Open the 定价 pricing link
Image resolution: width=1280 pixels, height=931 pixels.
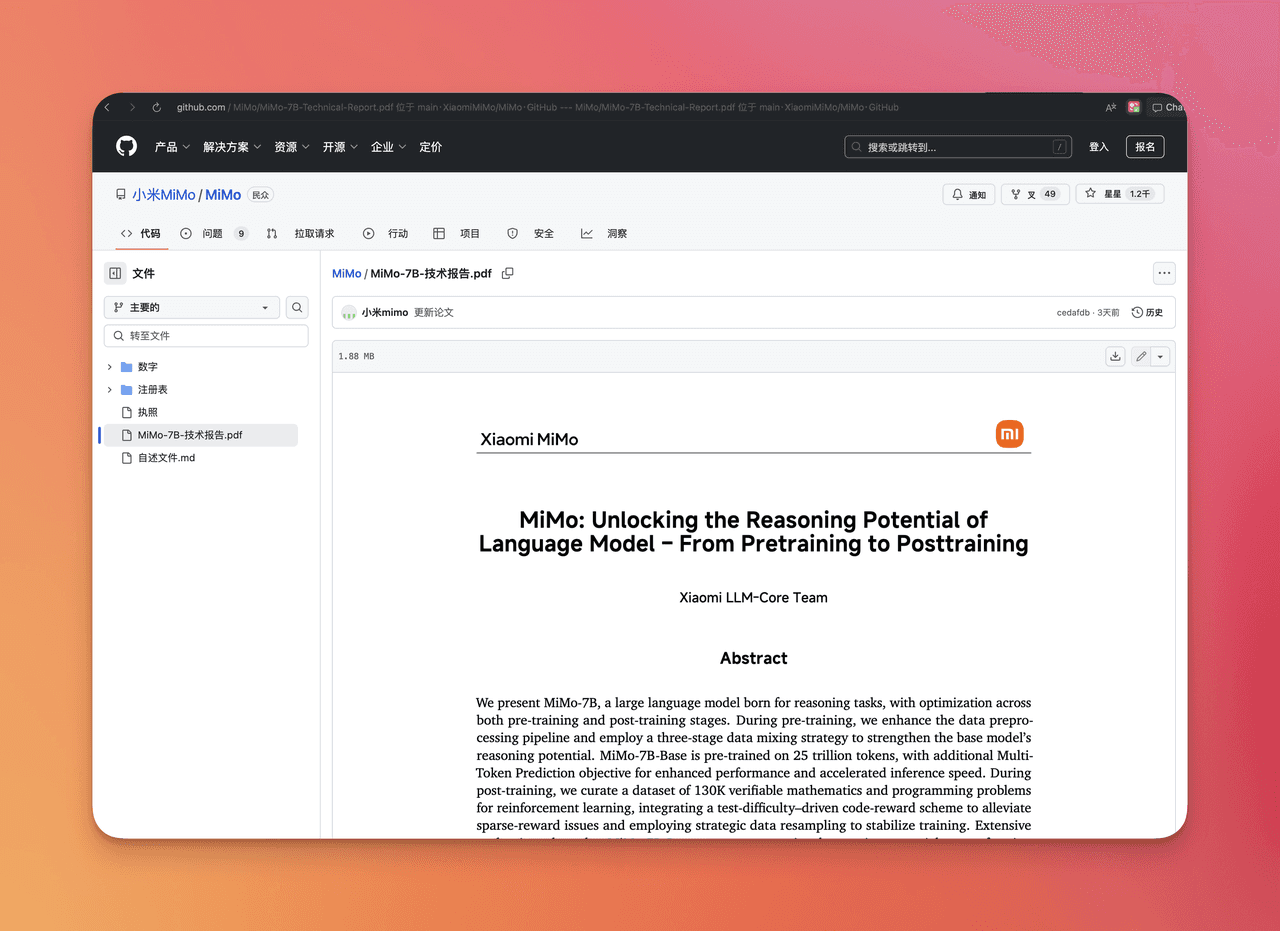[431, 147]
